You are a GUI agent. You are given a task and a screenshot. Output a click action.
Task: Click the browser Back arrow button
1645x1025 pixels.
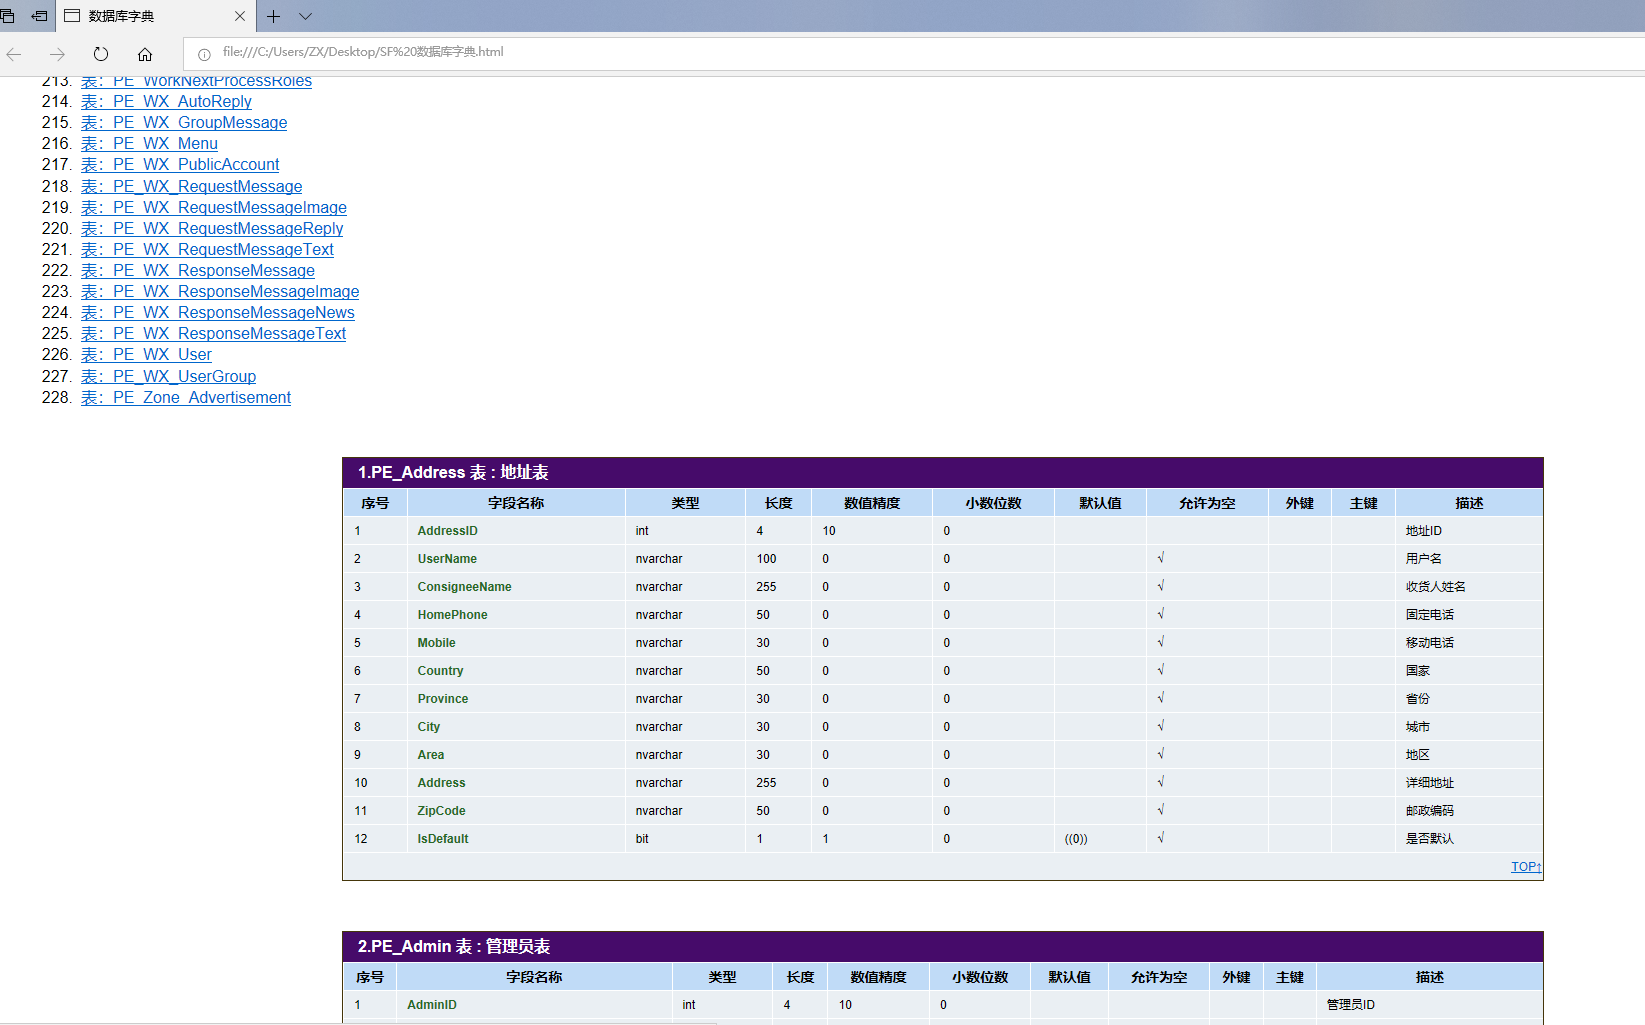[x=14, y=54]
